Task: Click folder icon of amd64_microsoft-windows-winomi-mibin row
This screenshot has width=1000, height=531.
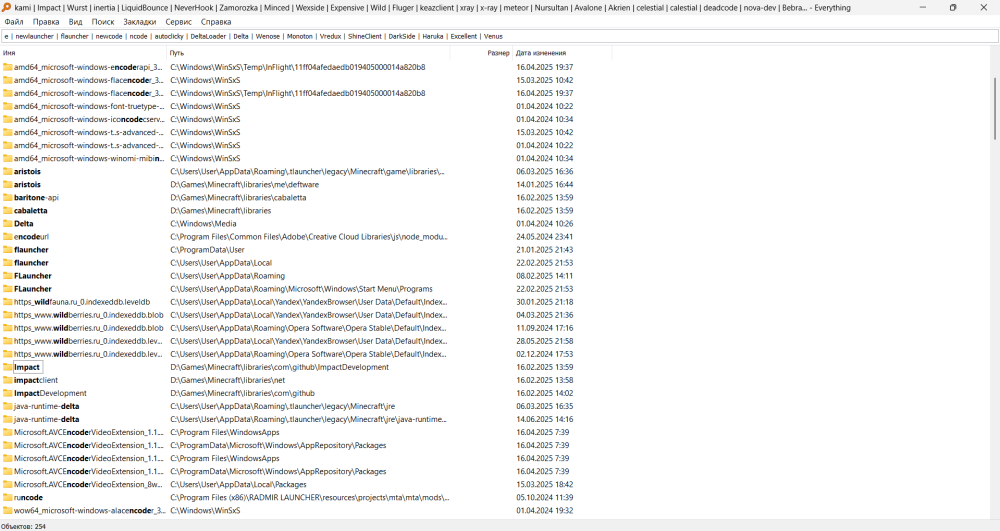Action: tap(8, 158)
